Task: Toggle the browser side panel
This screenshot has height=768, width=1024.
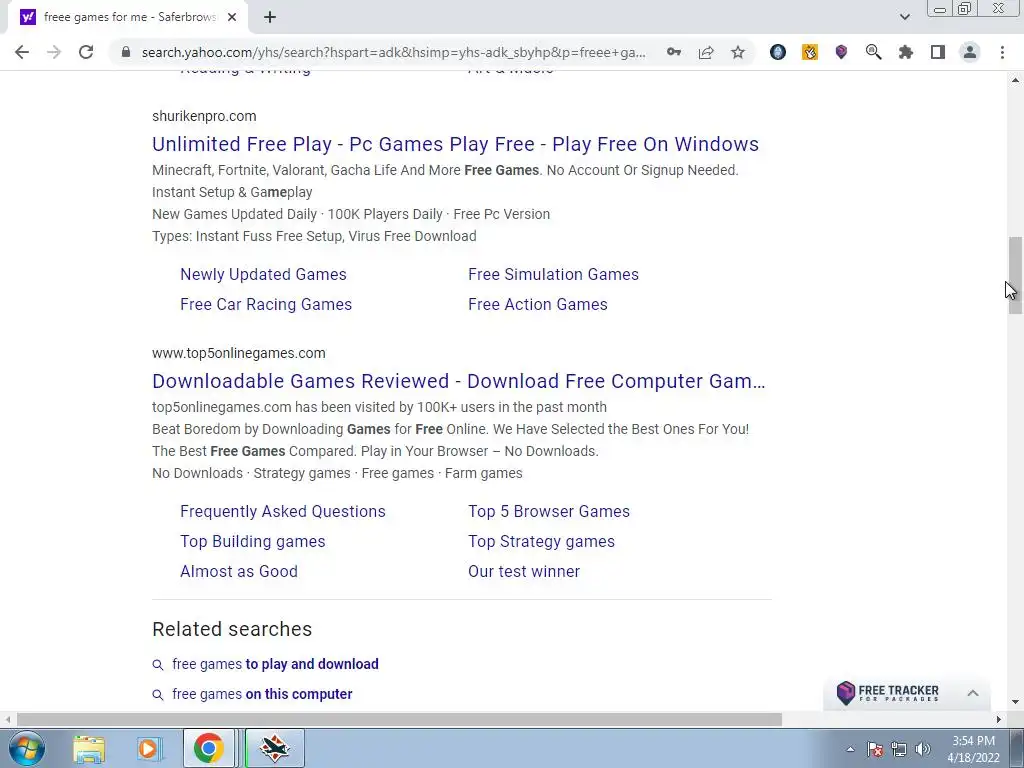Action: (938, 52)
